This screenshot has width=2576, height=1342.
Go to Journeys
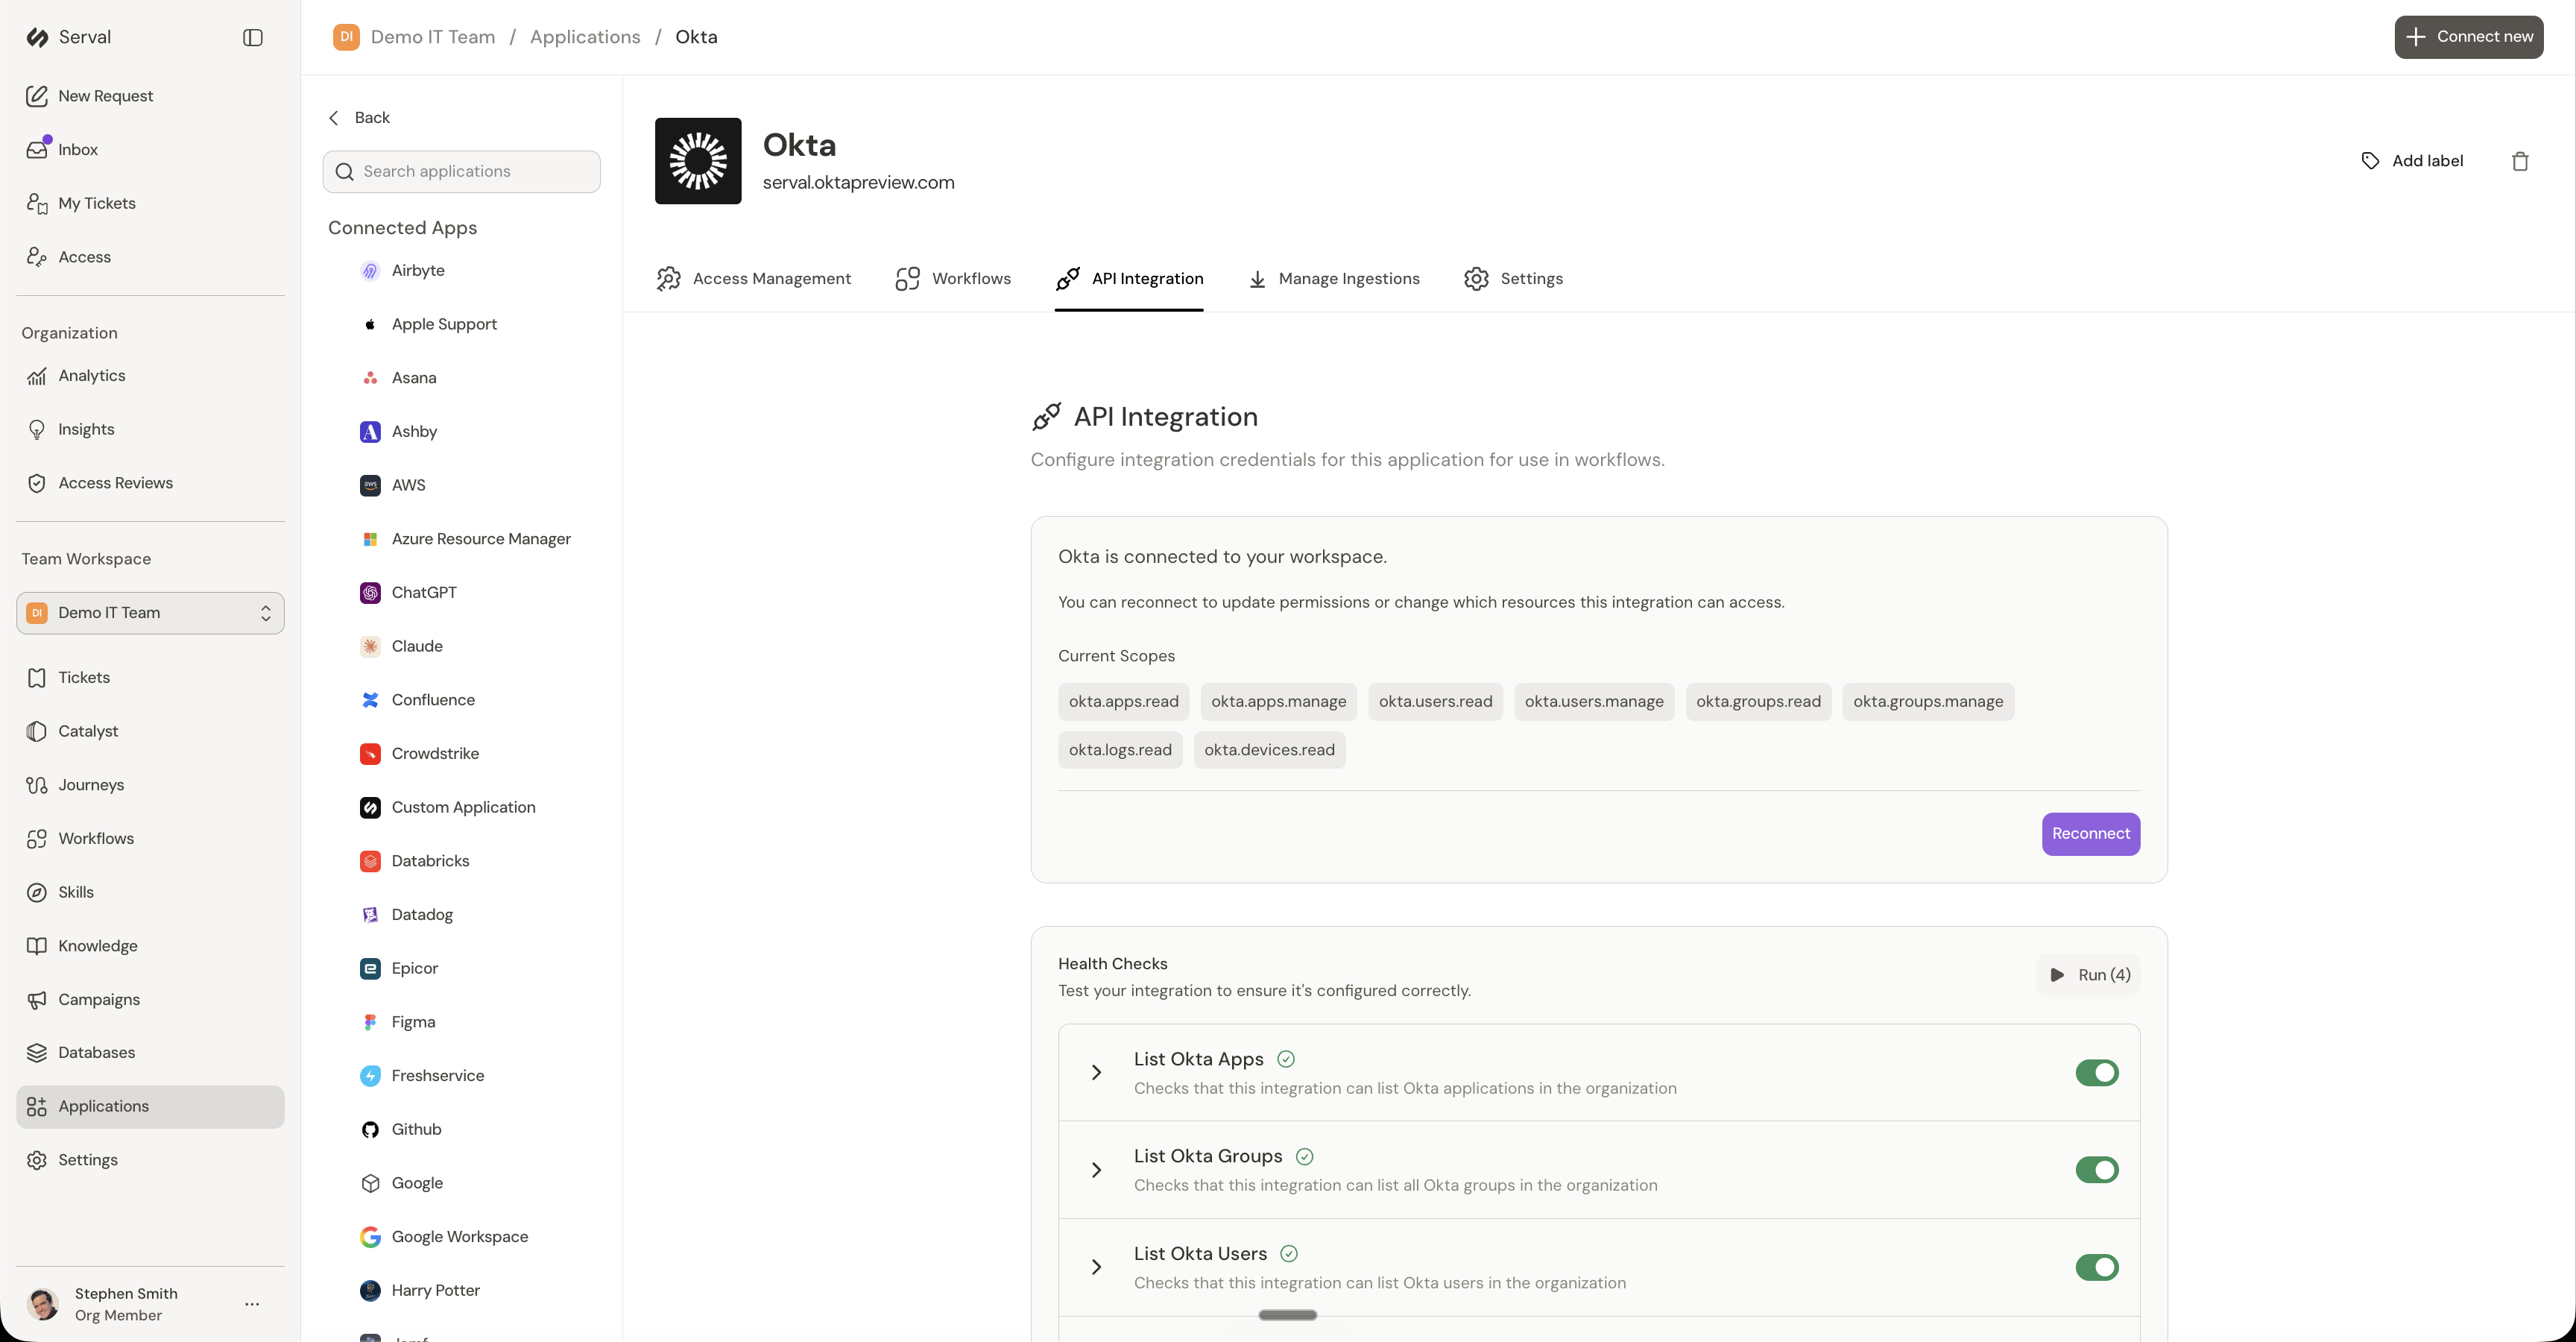tap(150, 785)
